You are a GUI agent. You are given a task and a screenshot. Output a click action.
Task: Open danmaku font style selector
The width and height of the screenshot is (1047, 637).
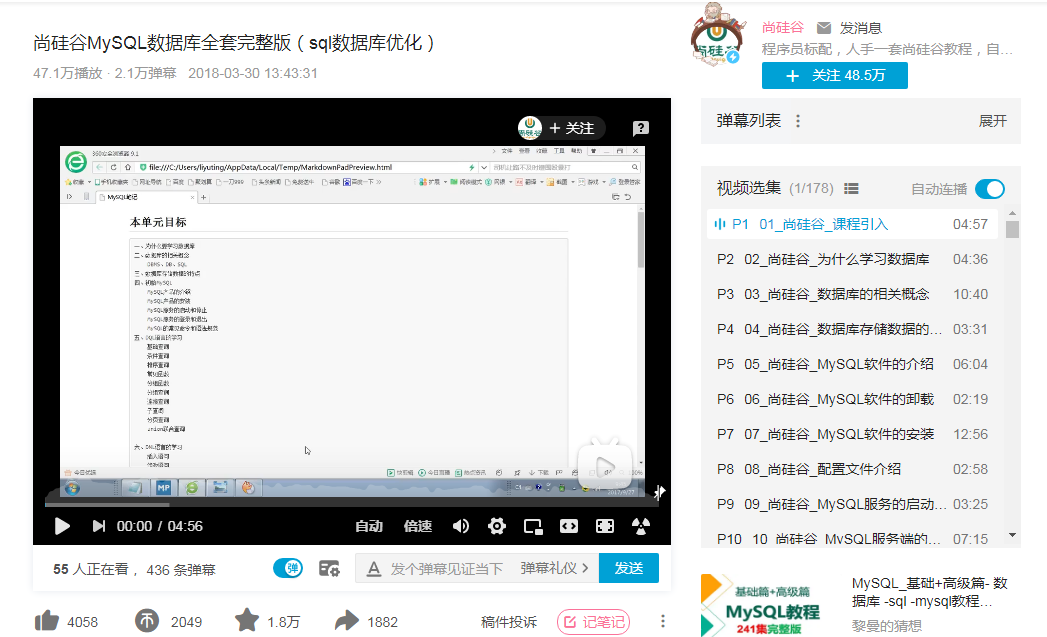pos(373,567)
